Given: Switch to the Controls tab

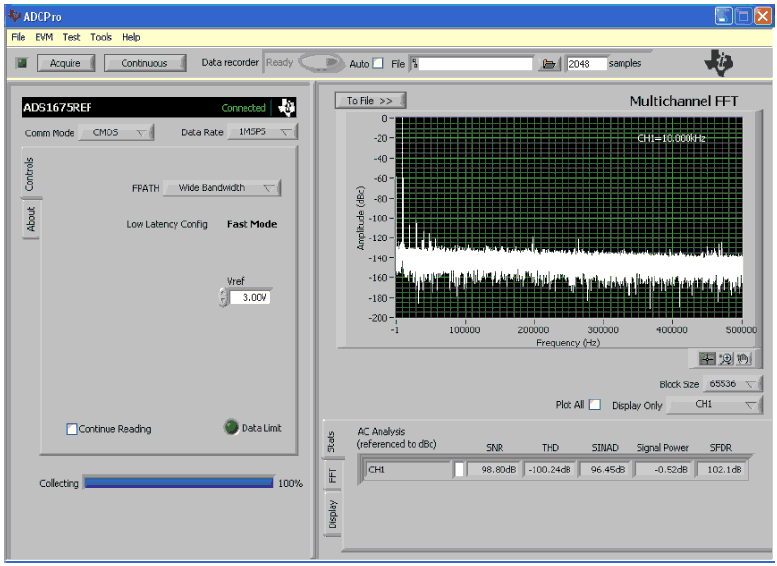Looking at the screenshot, I should [30, 173].
